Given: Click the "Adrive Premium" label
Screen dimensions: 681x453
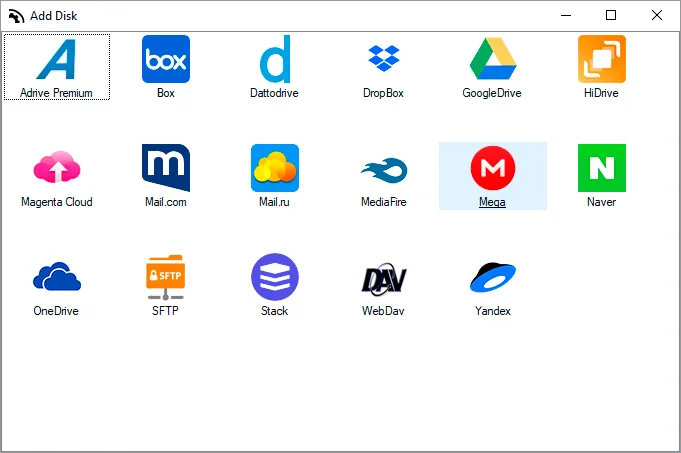Looking at the screenshot, I should click(56, 93).
